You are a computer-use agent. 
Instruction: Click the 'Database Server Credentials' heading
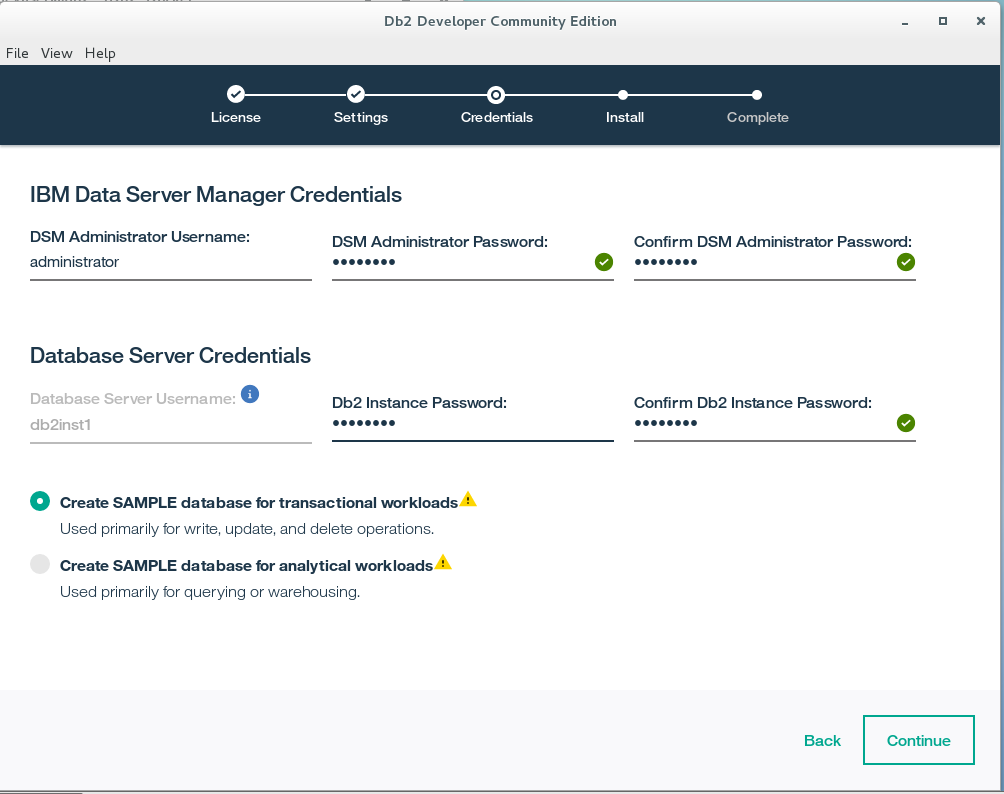170,355
